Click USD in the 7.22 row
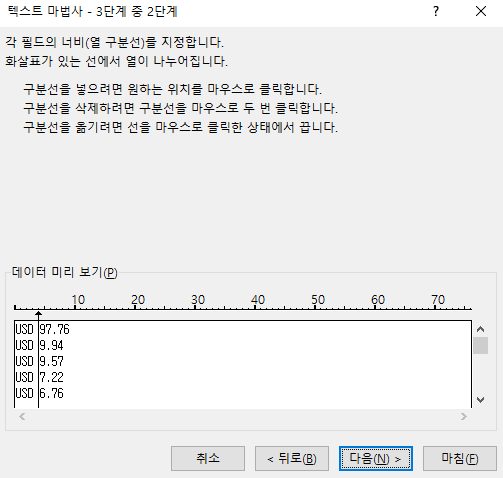 [x=24, y=378]
